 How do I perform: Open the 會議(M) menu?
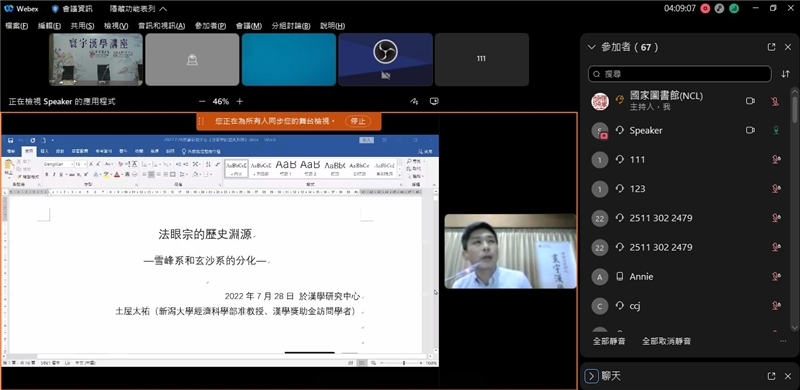tap(248, 26)
